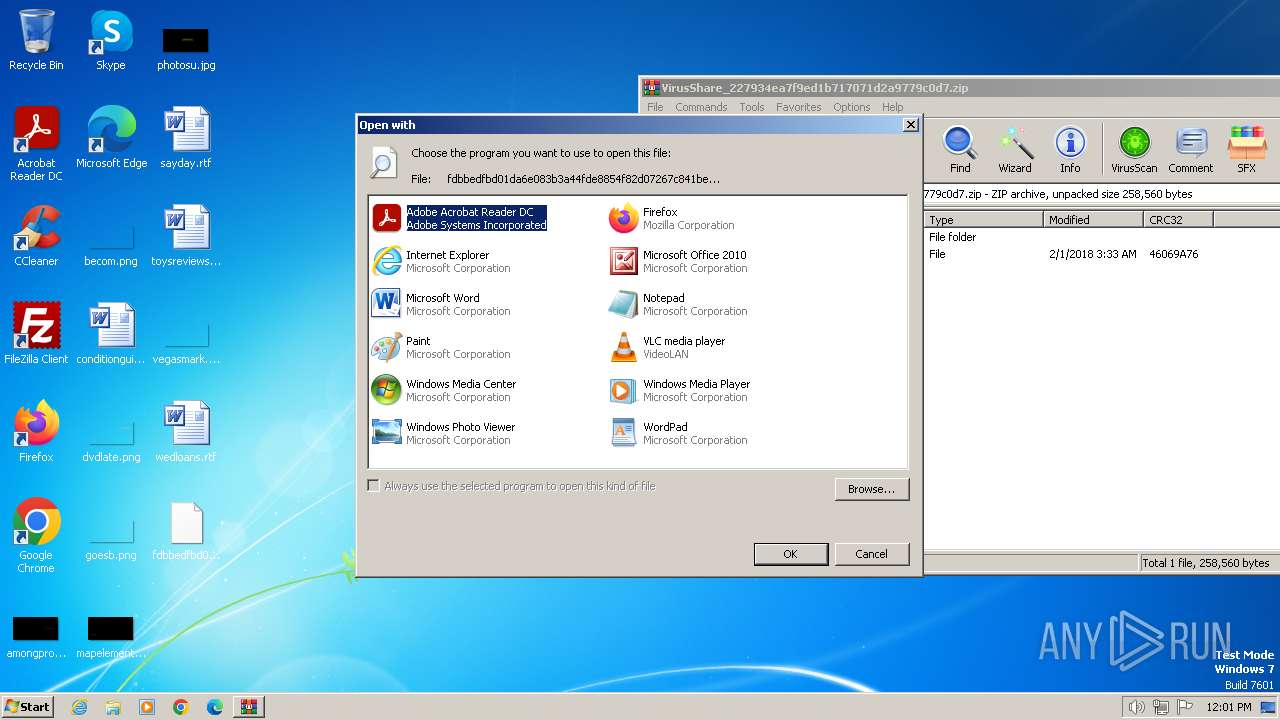Select the CCleaner desktop icon

pyautogui.click(x=36, y=236)
